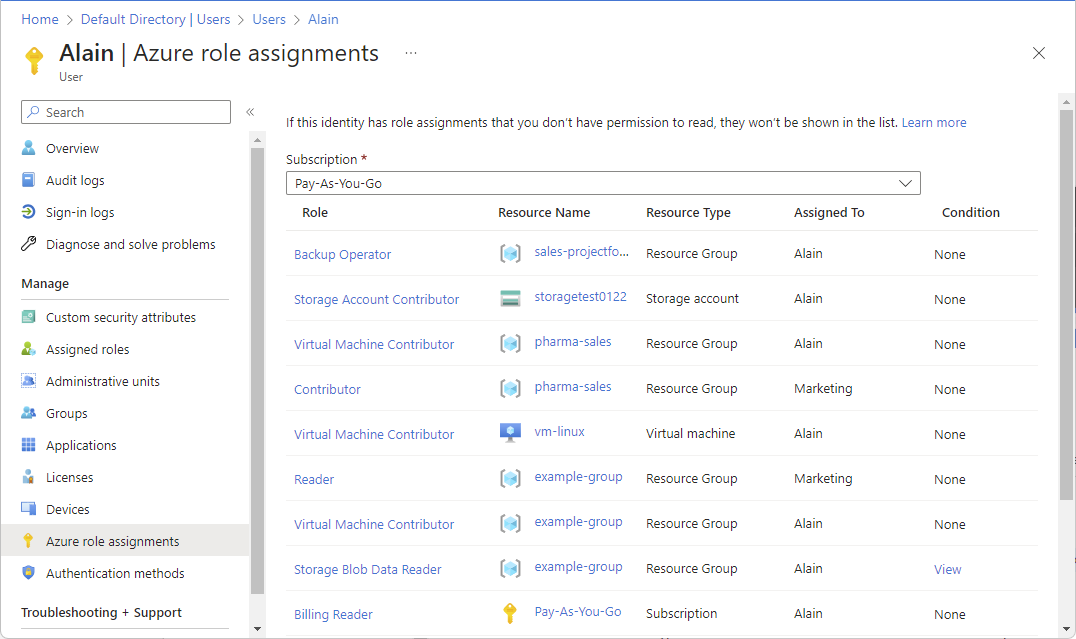Click the Audit logs icon
1076x639 pixels.
click(29, 180)
